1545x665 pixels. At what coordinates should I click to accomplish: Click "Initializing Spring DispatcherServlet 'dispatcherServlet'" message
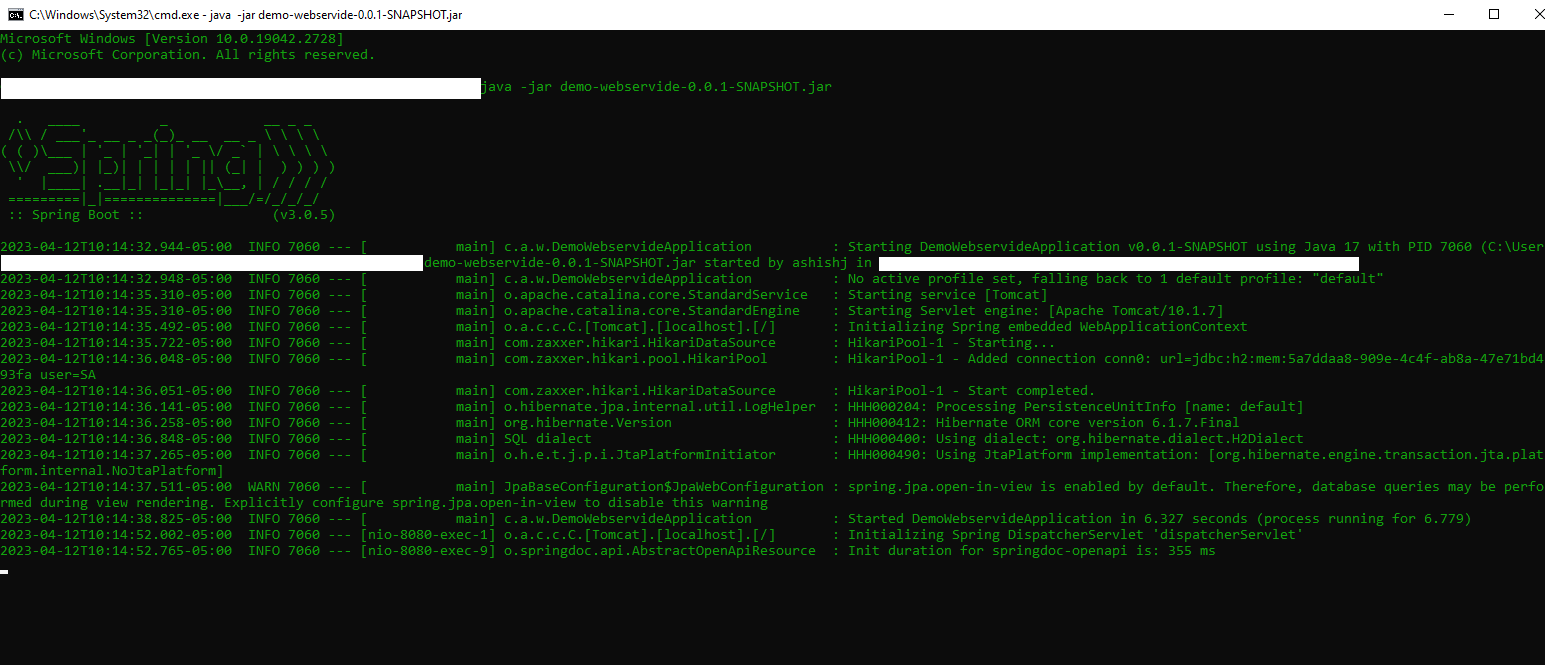click(x=1076, y=535)
